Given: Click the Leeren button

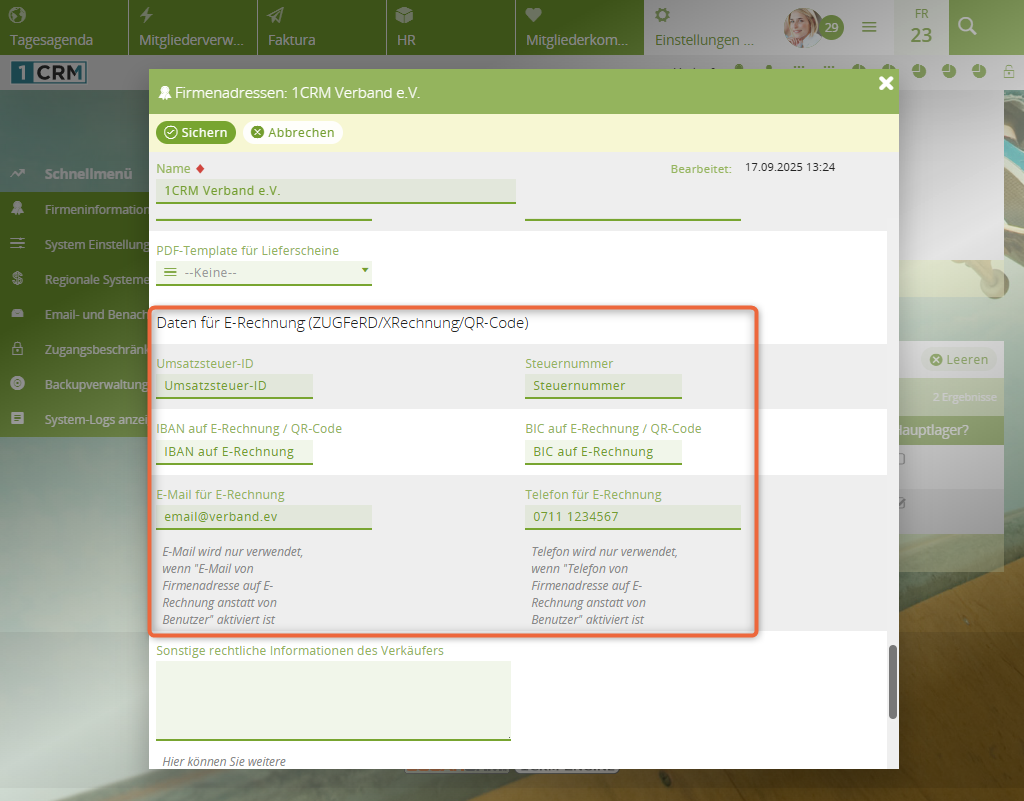Looking at the screenshot, I should 958,360.
